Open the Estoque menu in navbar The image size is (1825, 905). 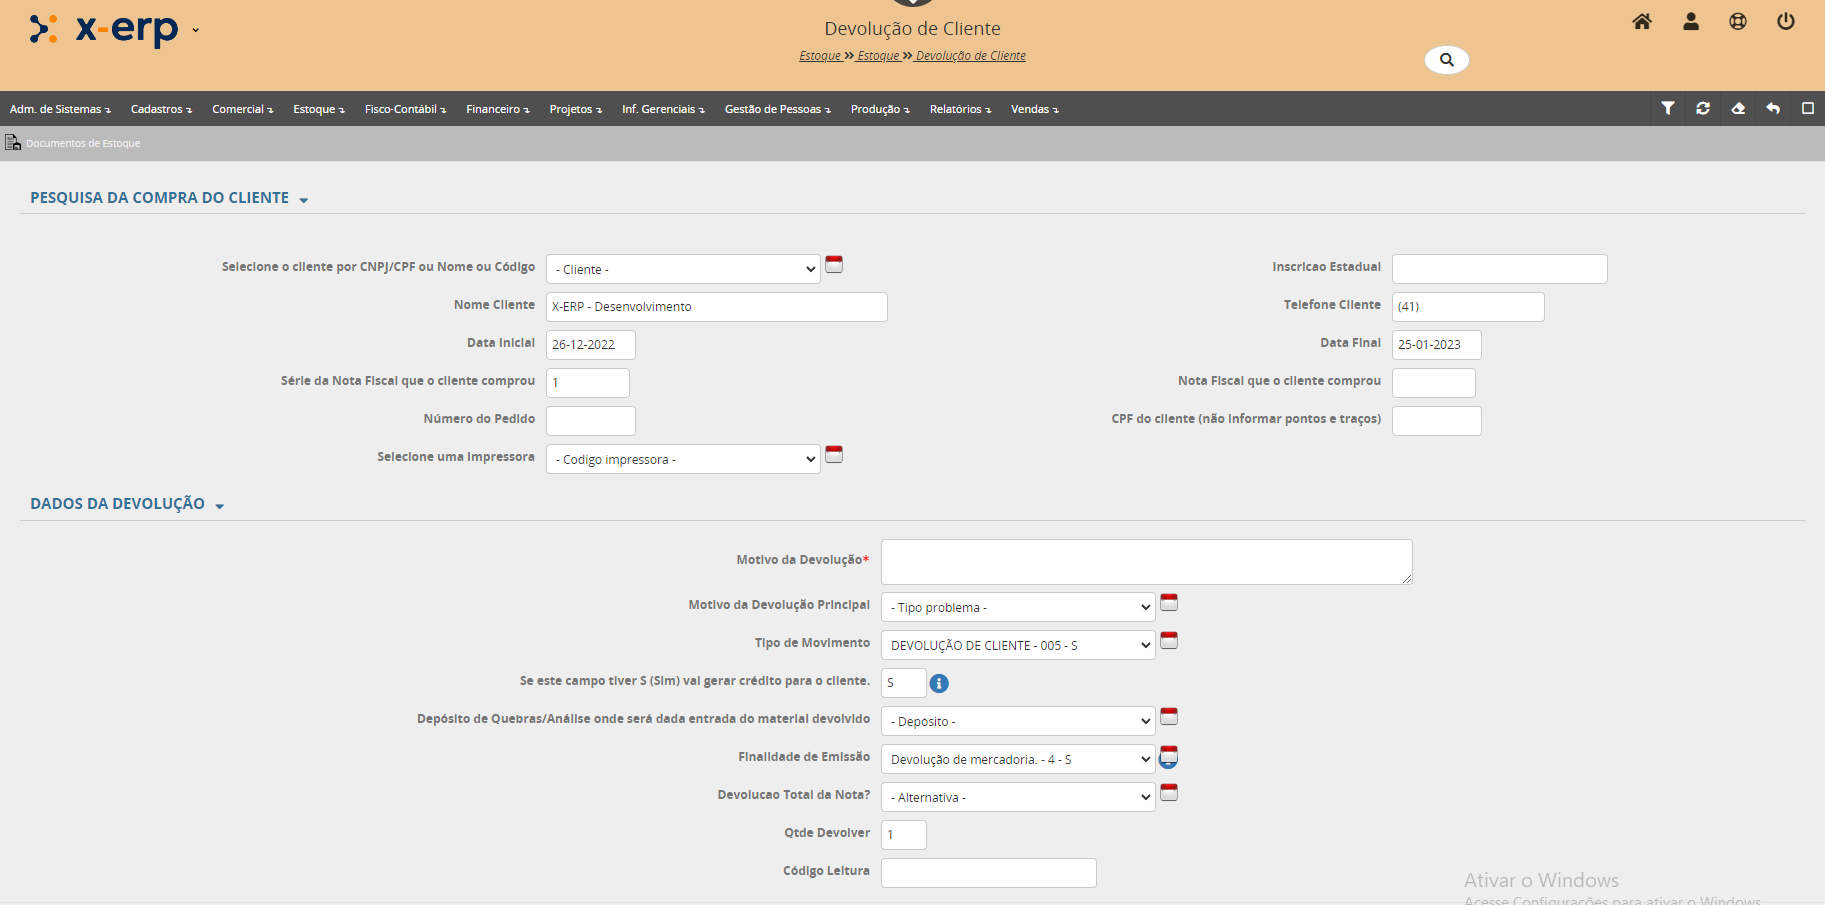[318, 109]
